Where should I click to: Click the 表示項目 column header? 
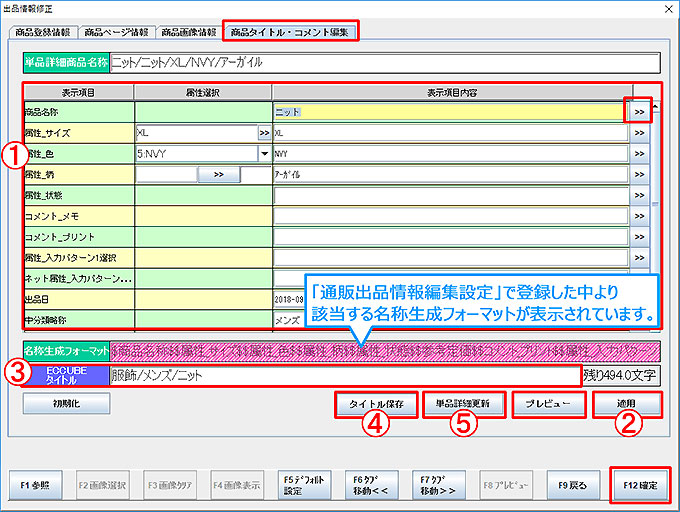coord(78,93)
